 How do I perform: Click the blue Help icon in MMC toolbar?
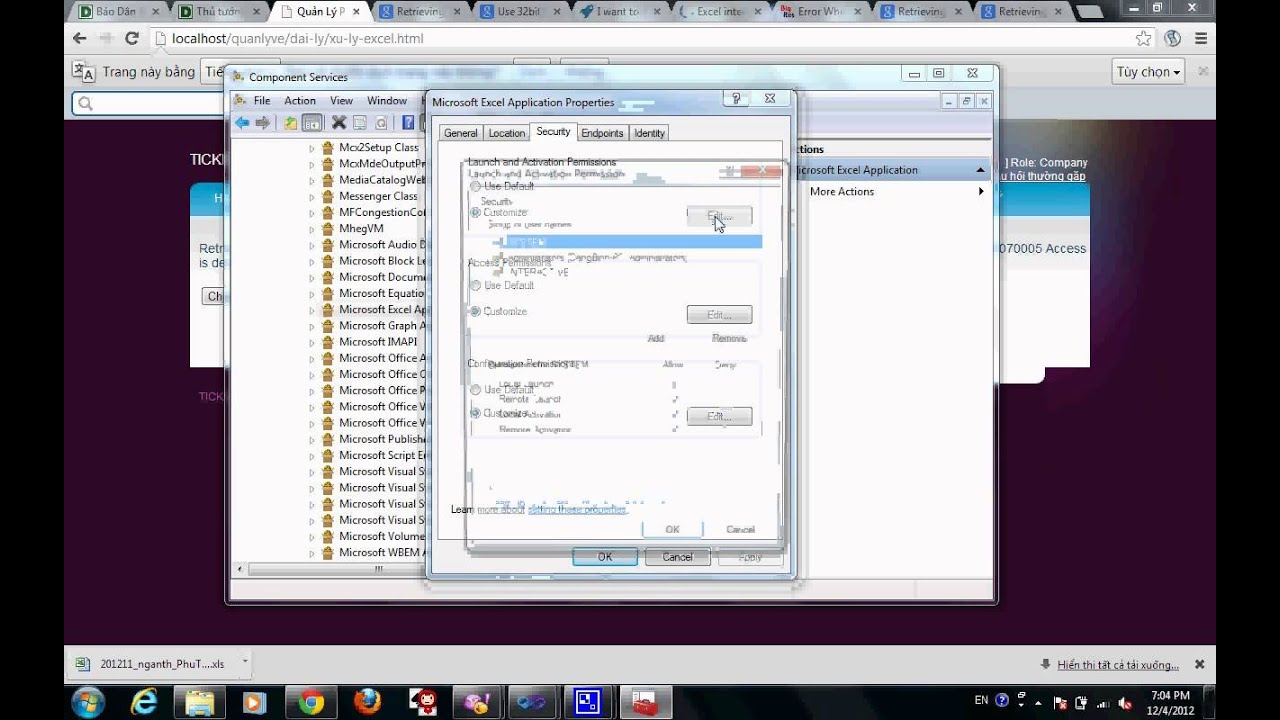pyautogui.click(x=408, y=123)
